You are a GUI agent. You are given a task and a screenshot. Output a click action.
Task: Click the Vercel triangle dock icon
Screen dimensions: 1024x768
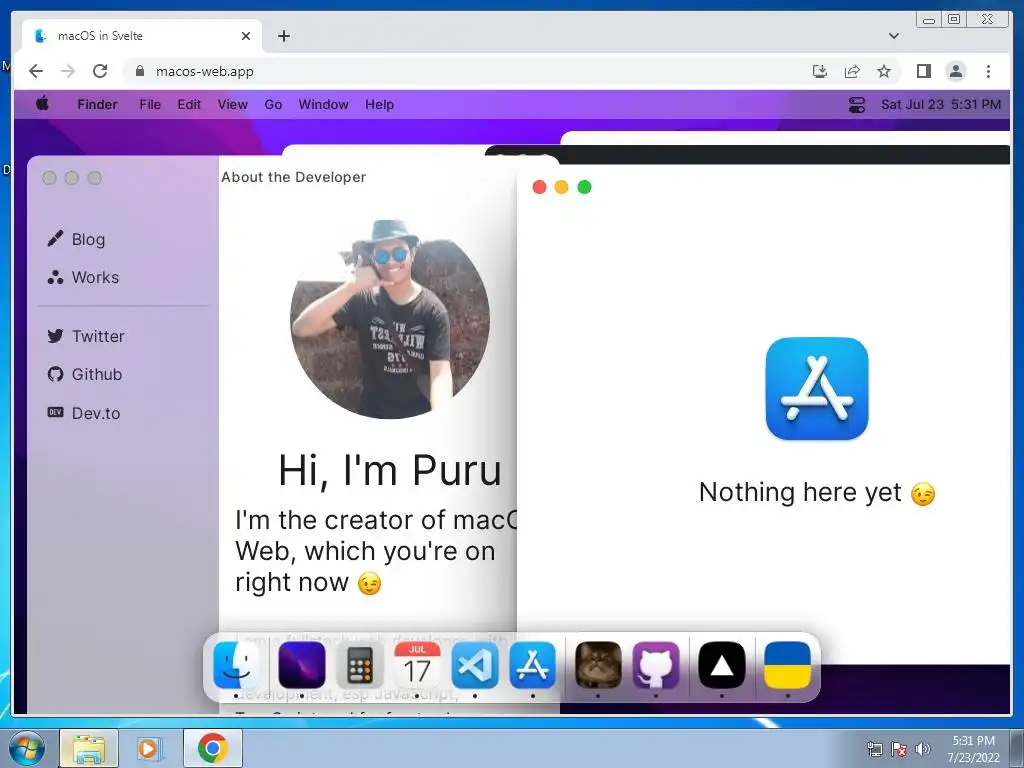click(x=722, y=665)
